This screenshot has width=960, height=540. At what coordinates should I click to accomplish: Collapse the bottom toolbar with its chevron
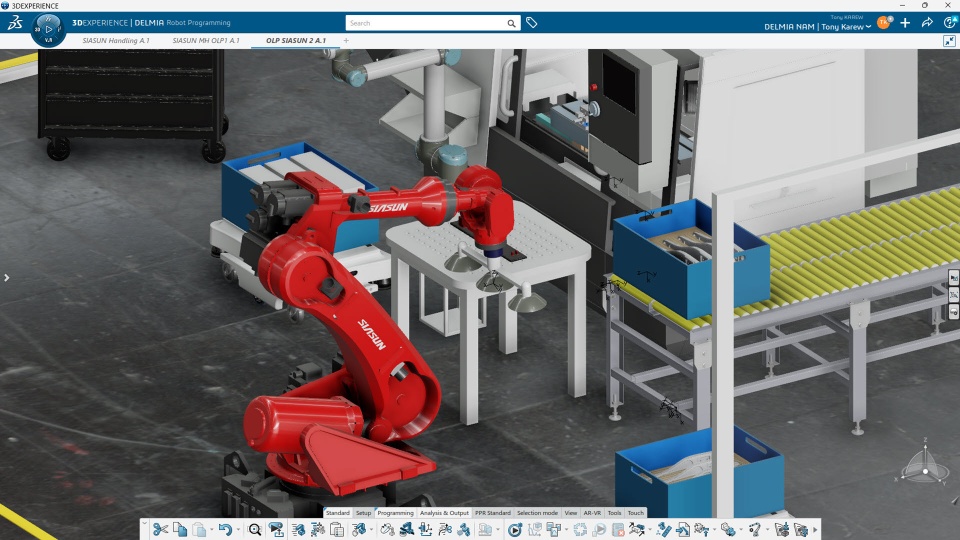pyautogui.click(x=144, y=524)
